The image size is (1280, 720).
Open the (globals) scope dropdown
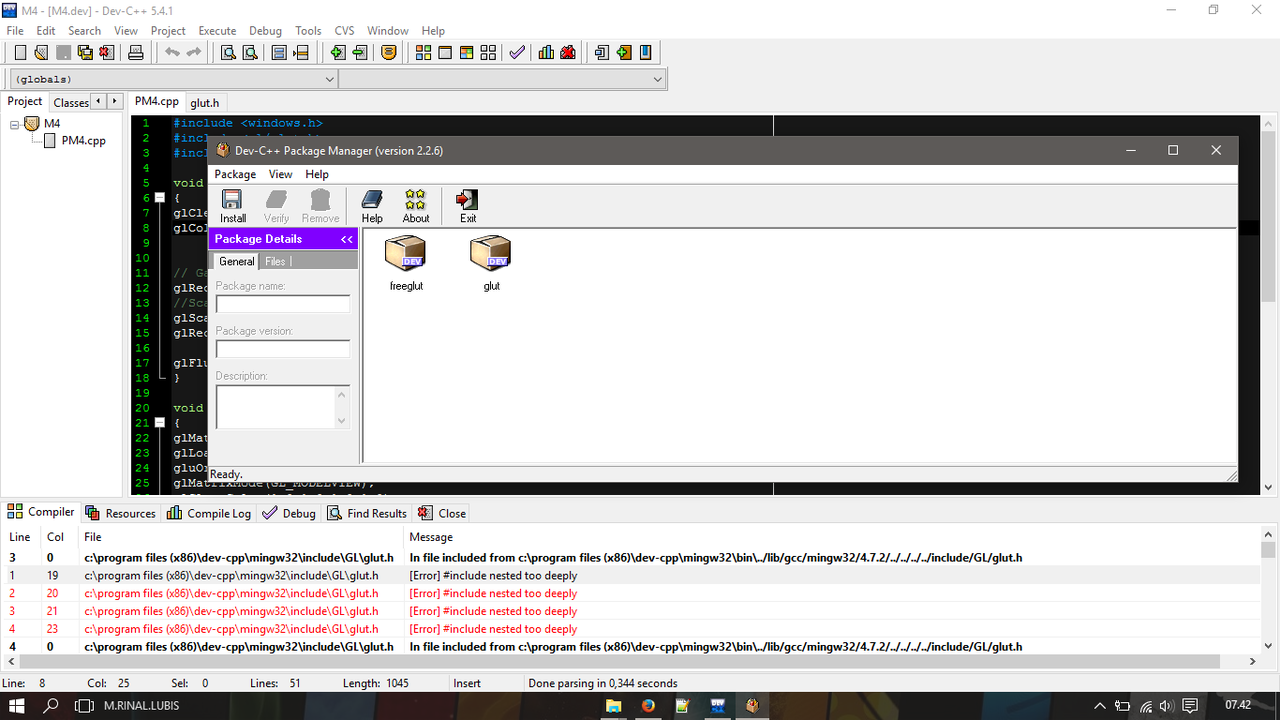[174, 79]
